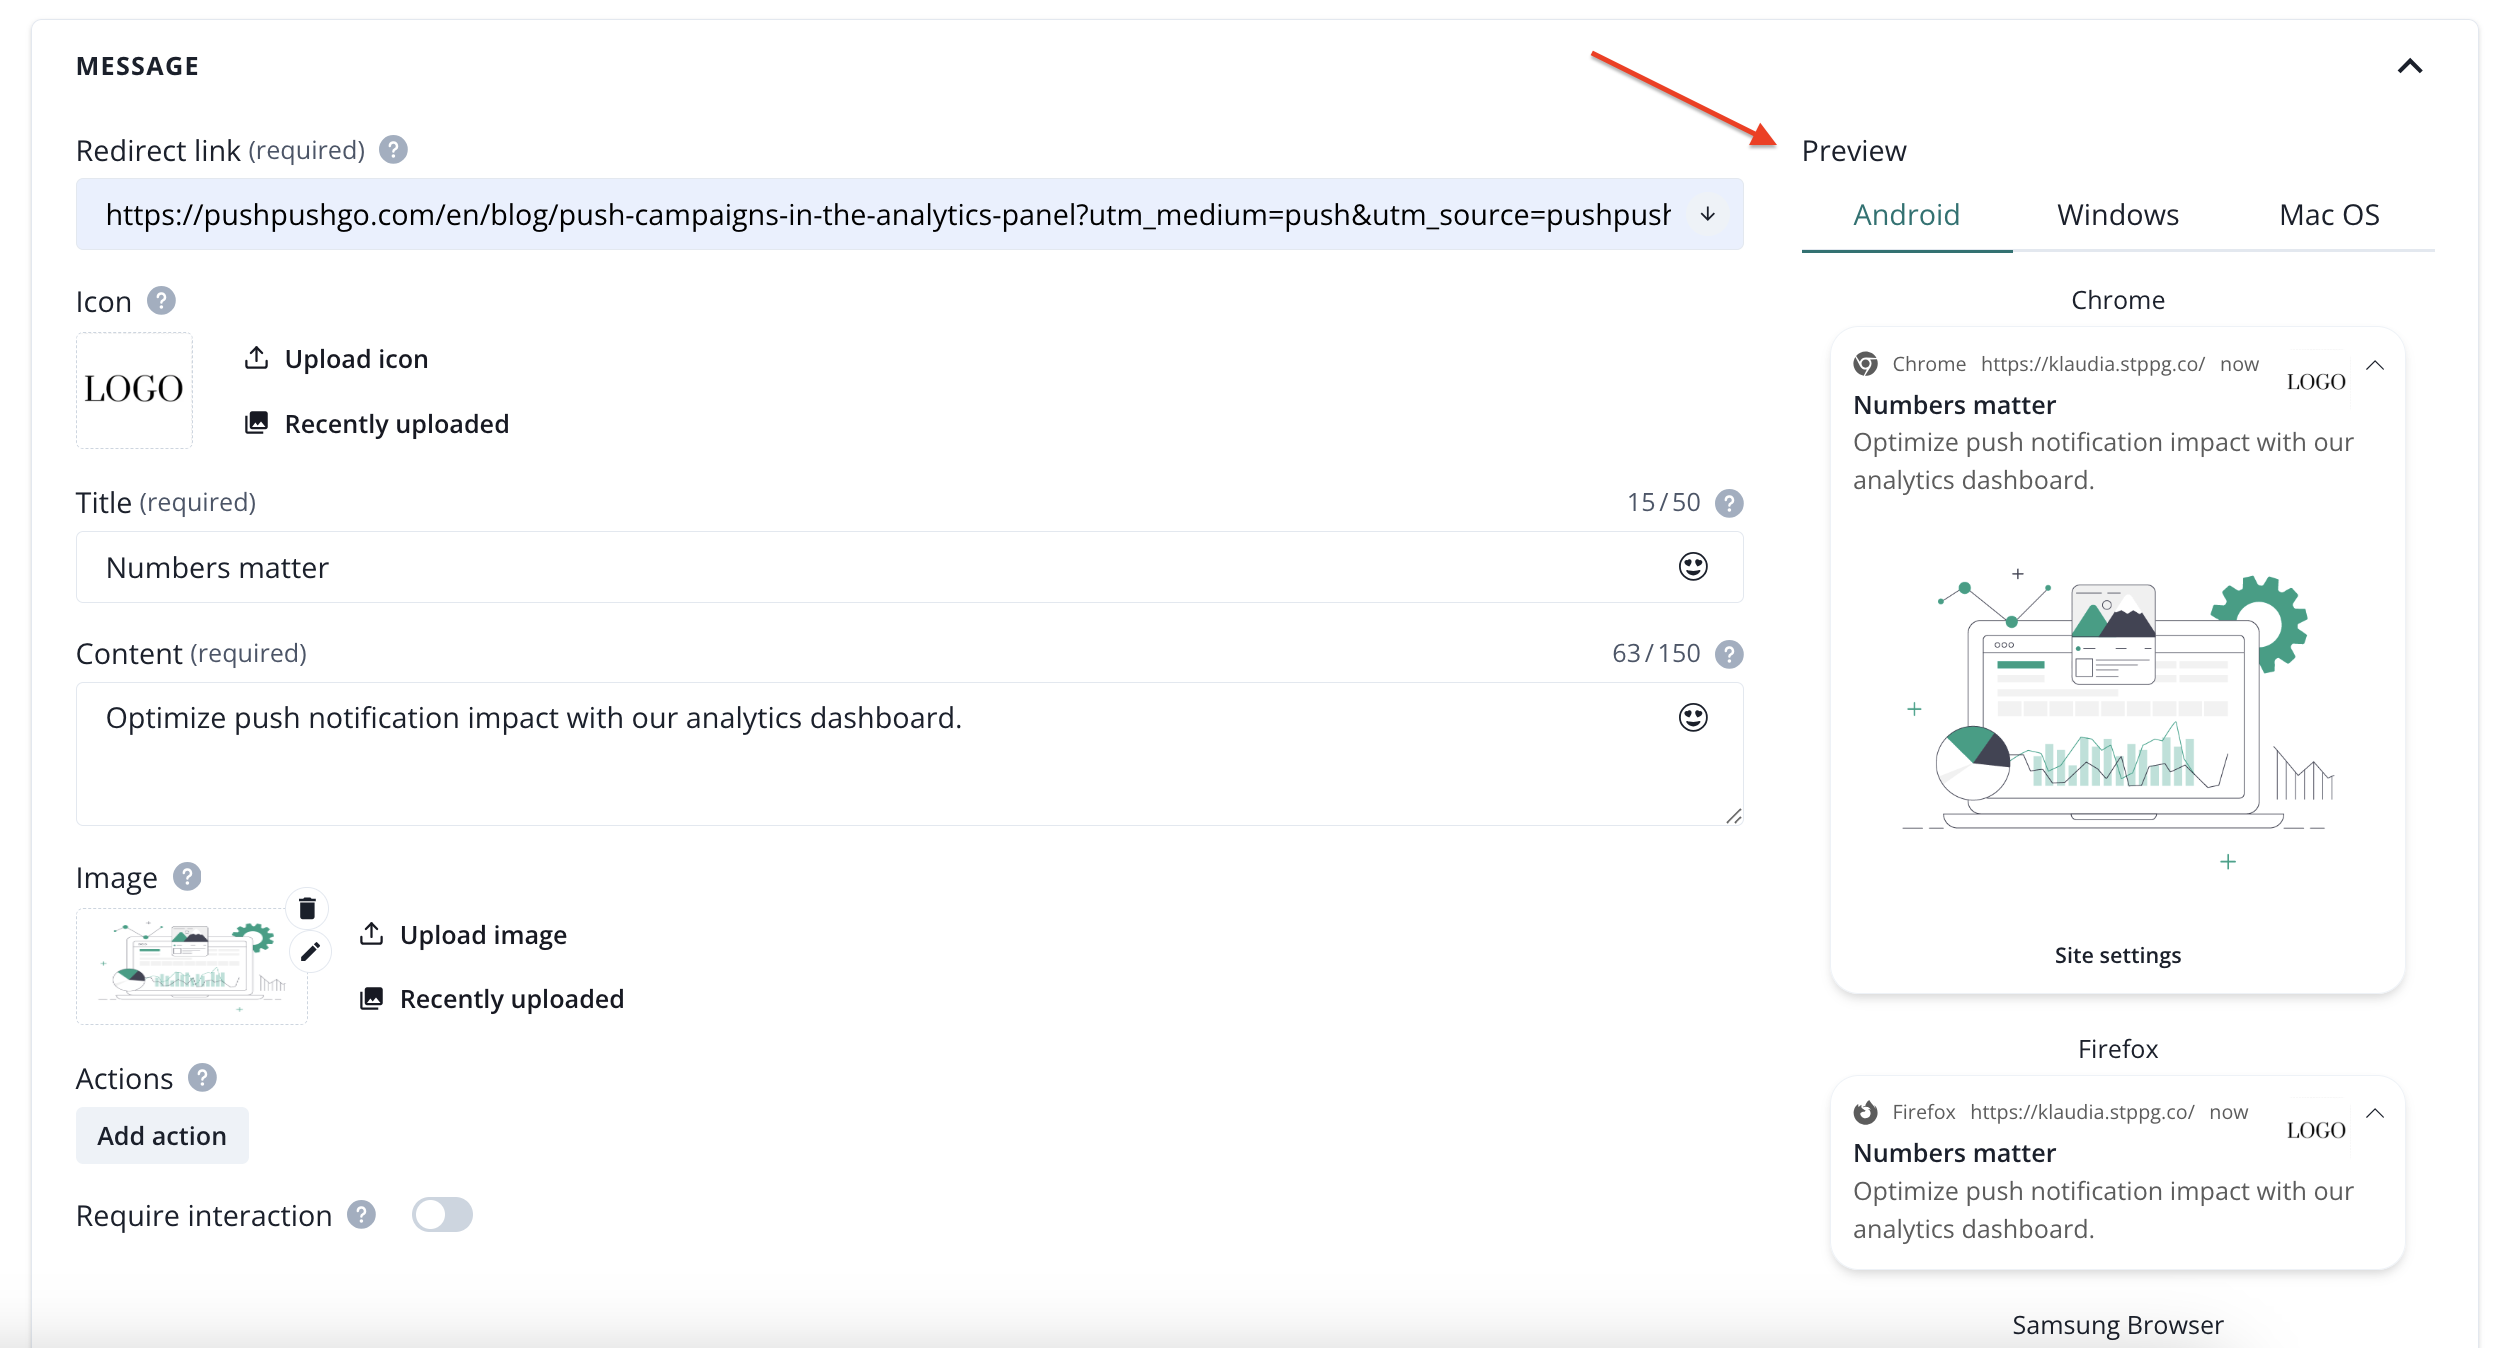Switch to the Mac OS preview tab
Viewport: 2514px width, 1348px height.
pyautogui.click(x=2328, y=215)
